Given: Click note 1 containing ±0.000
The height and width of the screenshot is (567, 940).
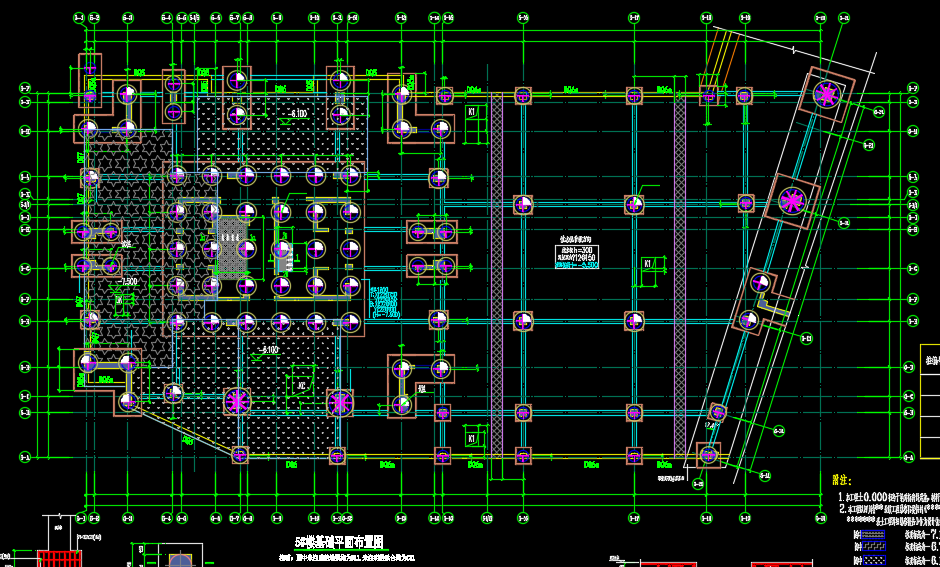Looking at the screenshot, I should click(889, 497).
